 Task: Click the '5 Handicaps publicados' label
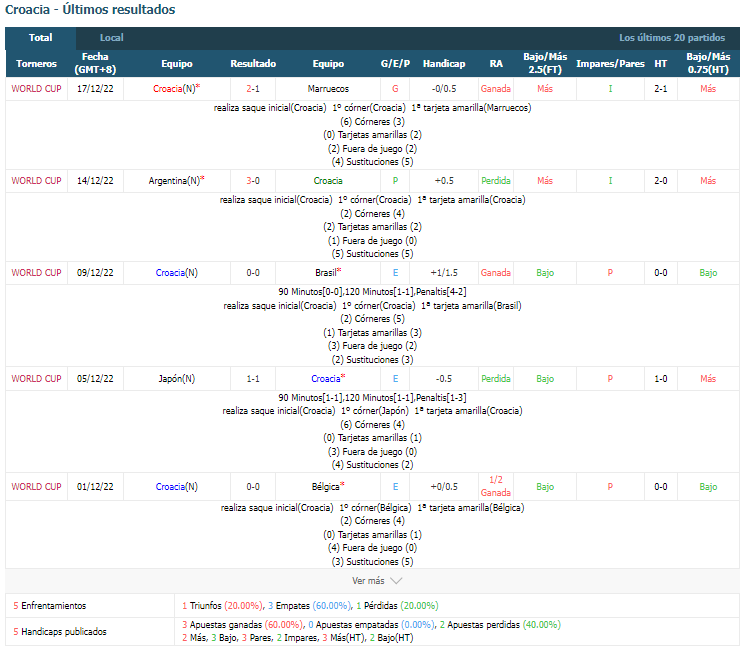coord(60,632)
